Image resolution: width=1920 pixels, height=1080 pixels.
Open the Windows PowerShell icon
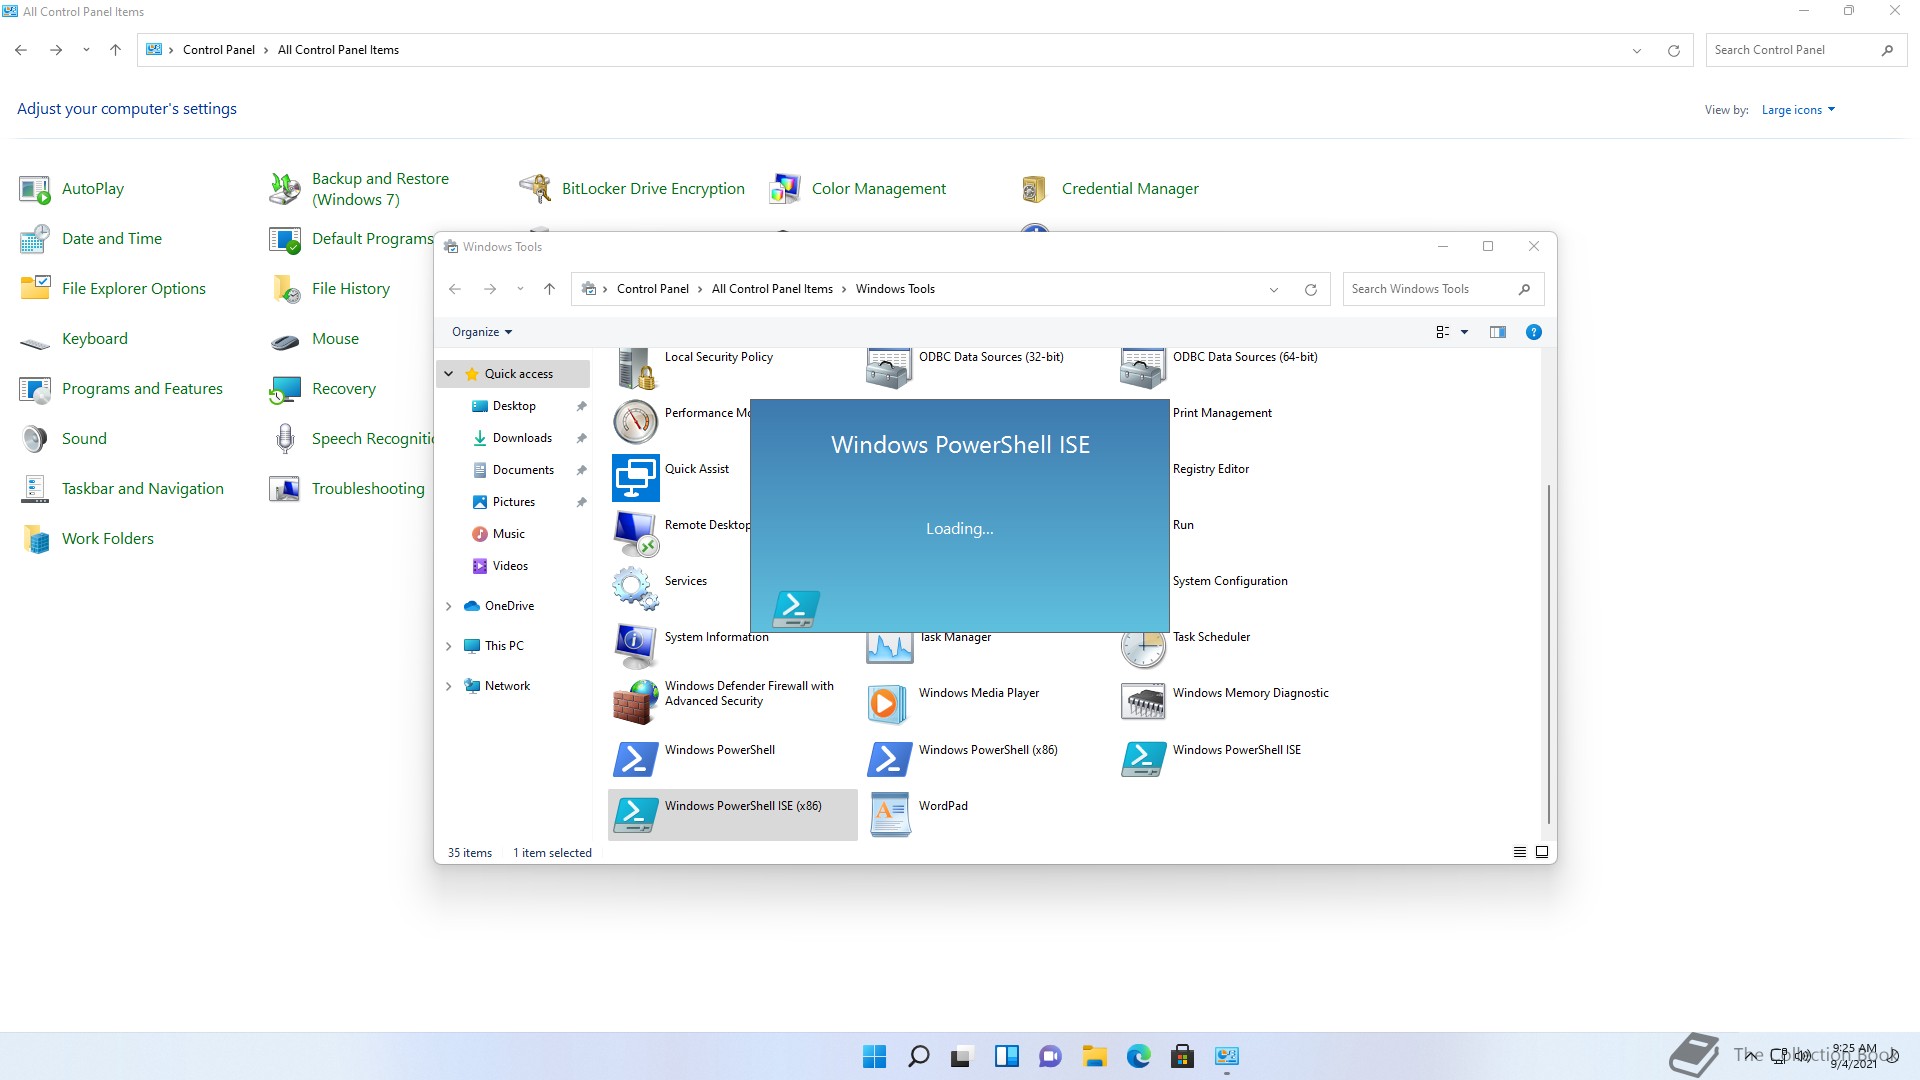pyautogui.click(x=635, y=759)
